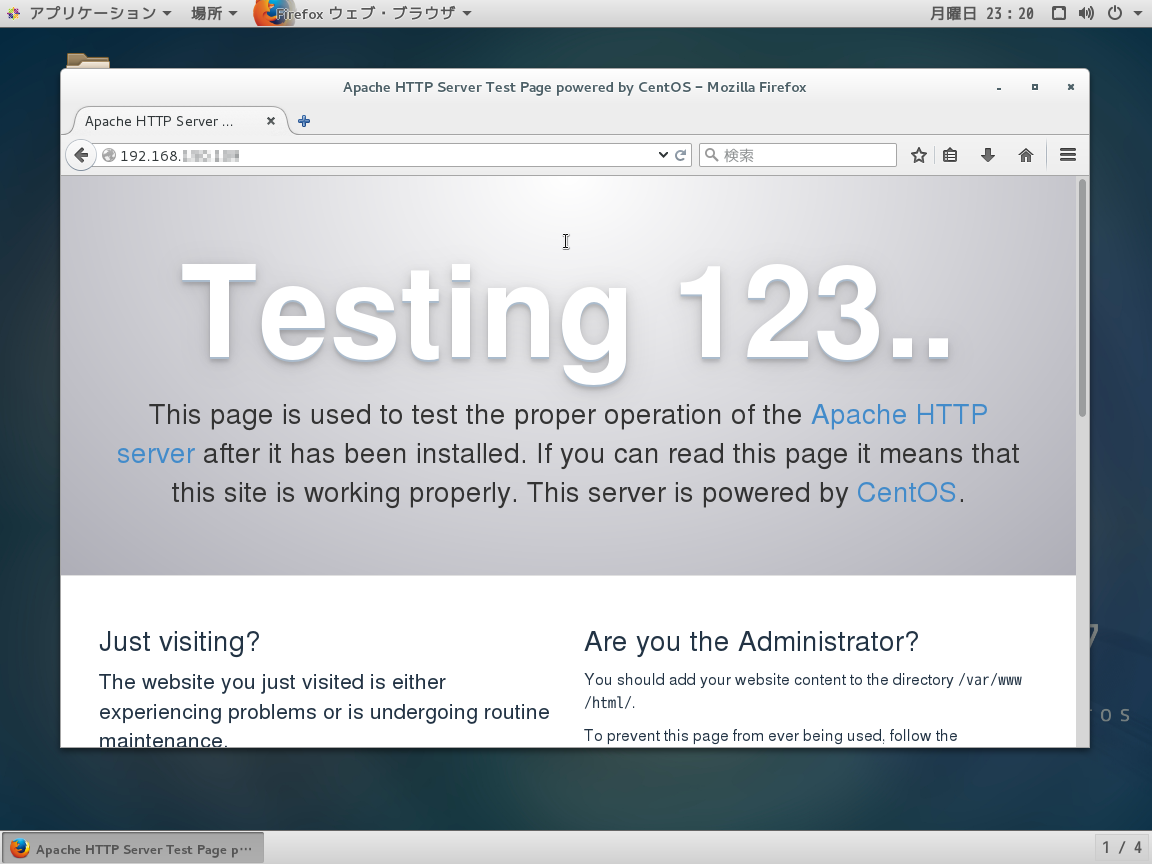1152x864 pixels.
Task: Open the power menu icon in top panel
Action: [1115, 13]
